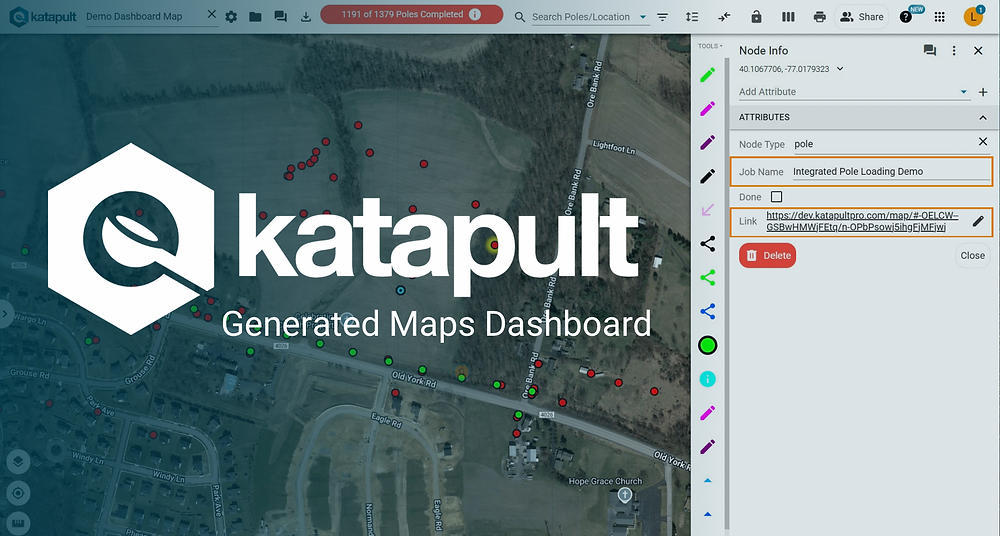Open the Add Attribute dropdown
This screenshot has height=536, width=1000.
pyautogui.click(x=964, y=92)
